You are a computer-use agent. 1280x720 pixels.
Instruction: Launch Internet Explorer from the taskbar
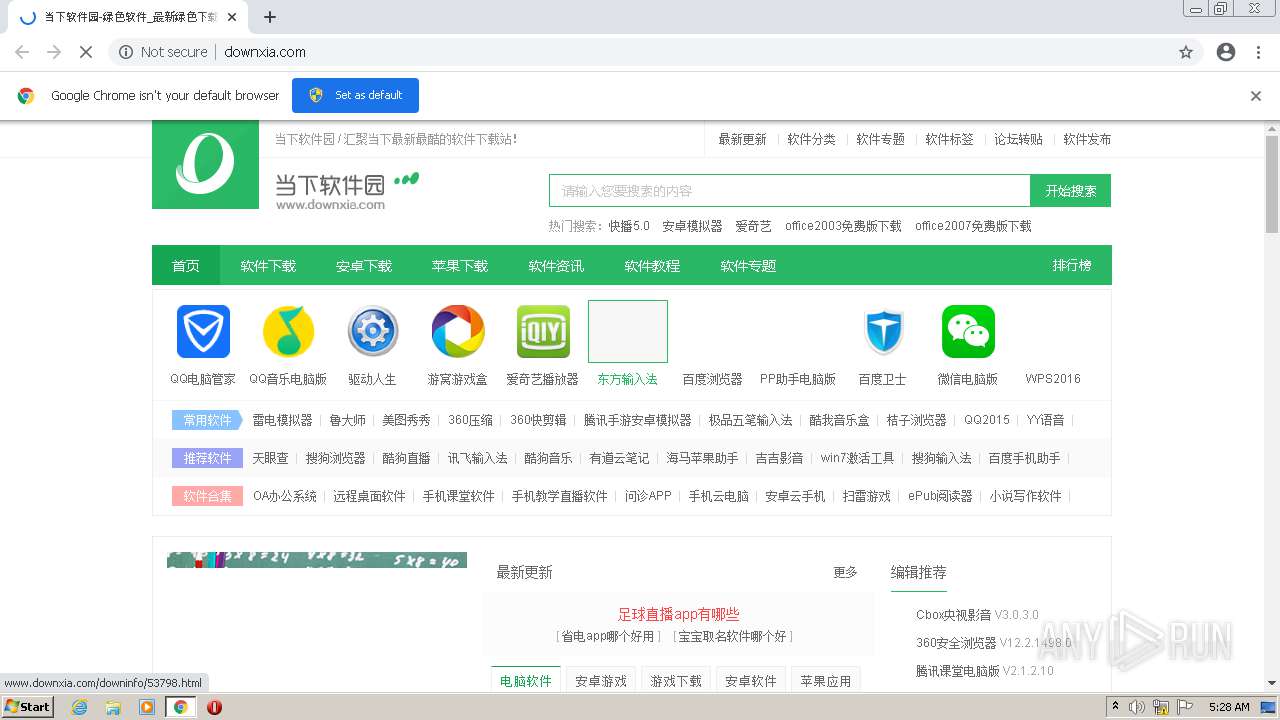(80, 707)
